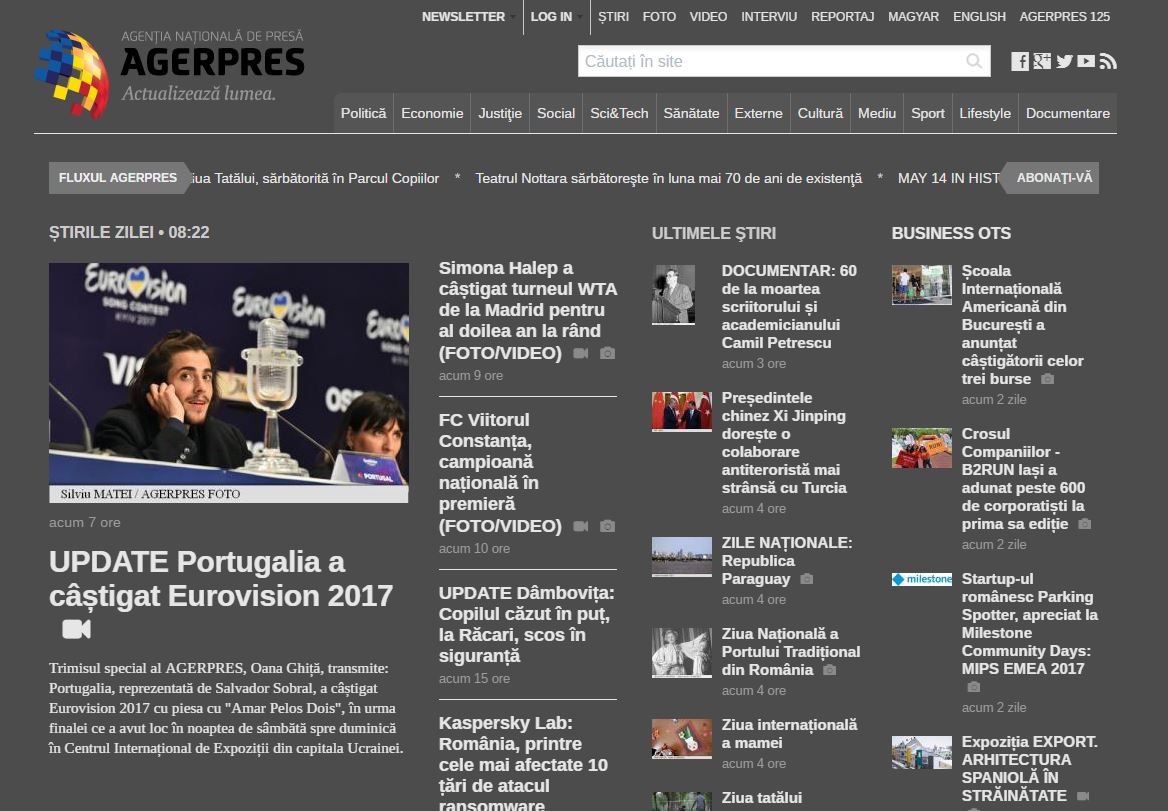Click the ABONAȚI-VĂ subscribe button
This screenshot has height=811, width=1168.
(1050, 178)
